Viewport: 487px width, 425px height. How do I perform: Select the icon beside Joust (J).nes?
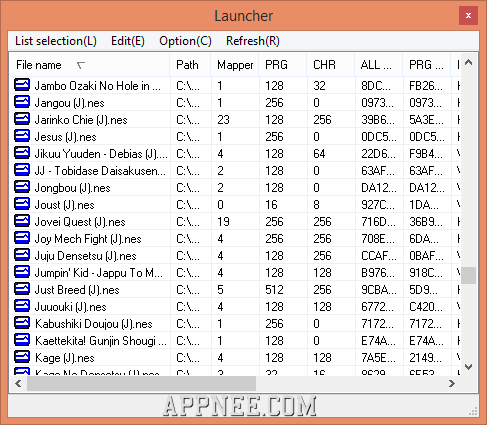pyautogui.click(x=22, y=204)
